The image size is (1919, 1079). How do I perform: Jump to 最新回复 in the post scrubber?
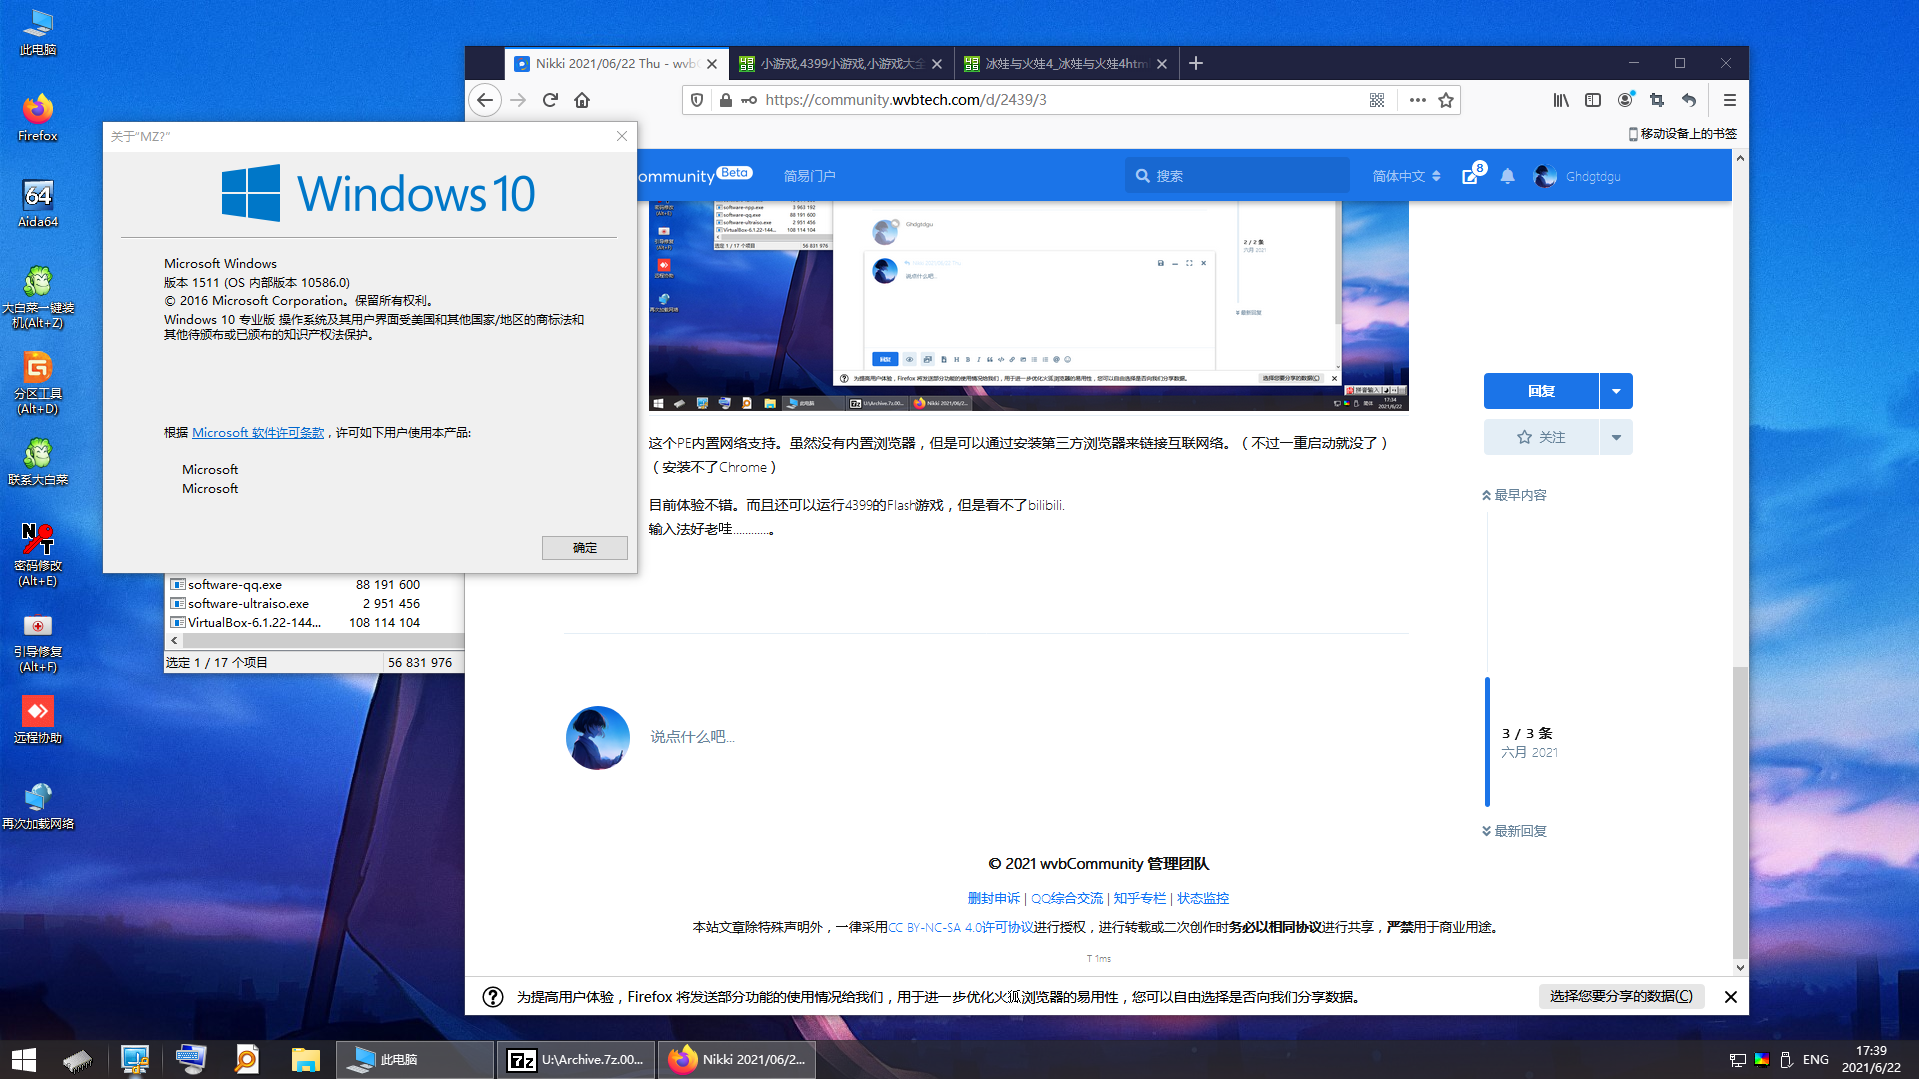[x=1514, y=831]
